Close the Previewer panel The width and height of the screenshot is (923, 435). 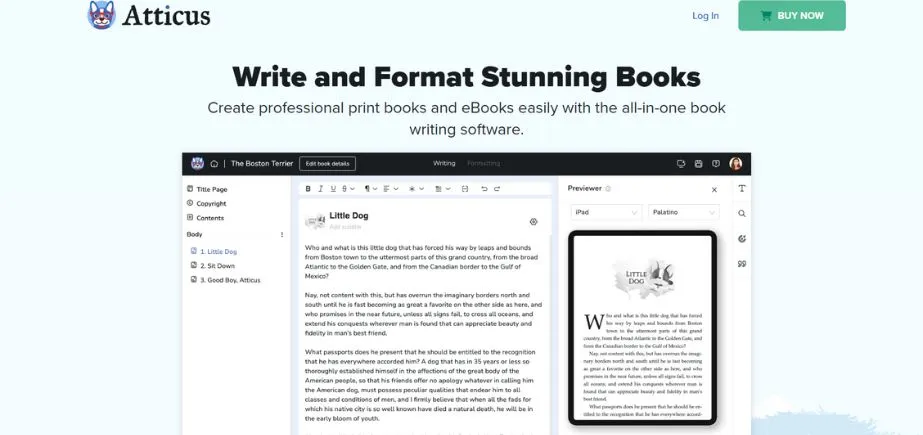click(x=714, y=190)
